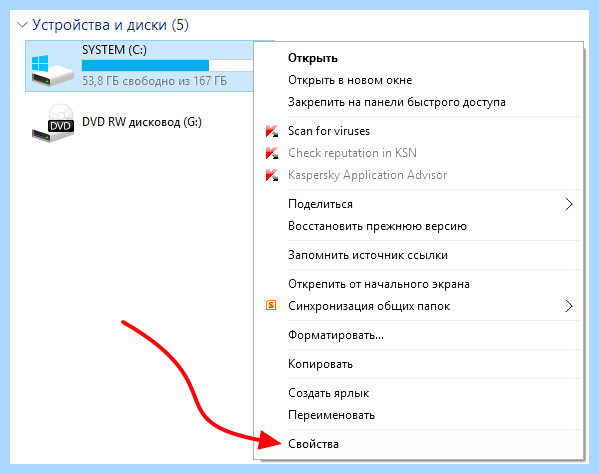
Task: Expand the Синхронизация общих папок submenu arrow
Action: tap(569, 306)
